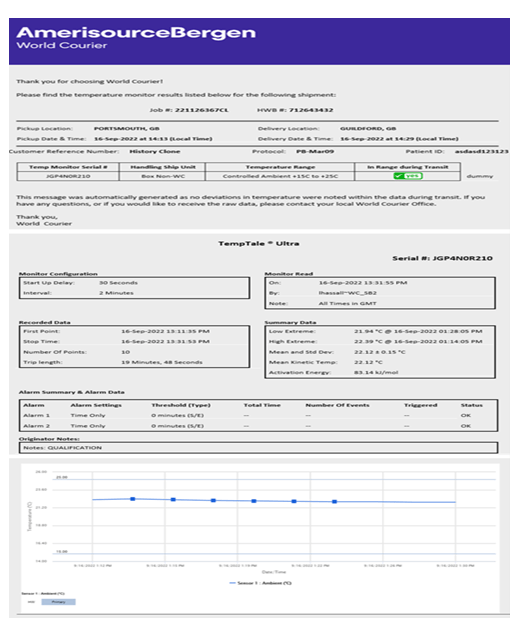Click pickup time 16-Sep-2022 at 14:13

coord(153,139)
